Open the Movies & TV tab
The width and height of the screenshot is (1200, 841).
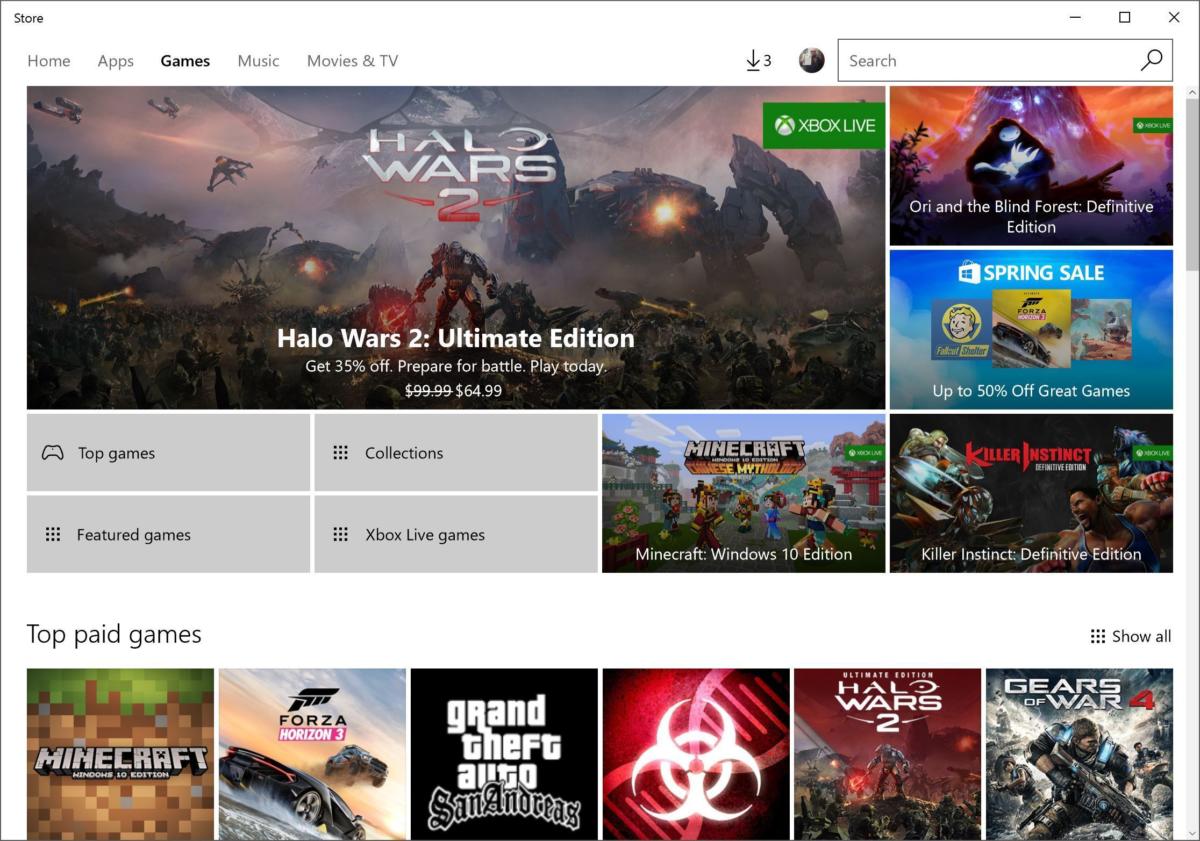click(352, 61)
